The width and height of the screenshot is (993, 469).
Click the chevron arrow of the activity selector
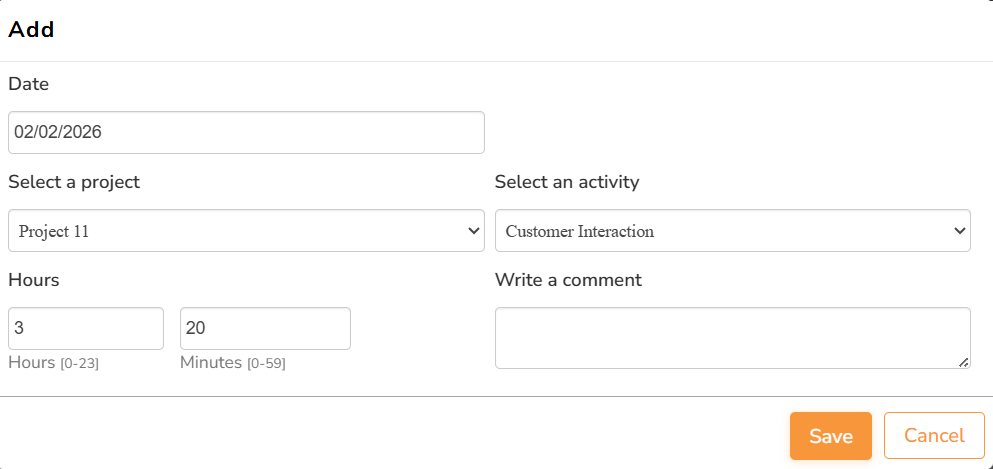pos(960,231)
